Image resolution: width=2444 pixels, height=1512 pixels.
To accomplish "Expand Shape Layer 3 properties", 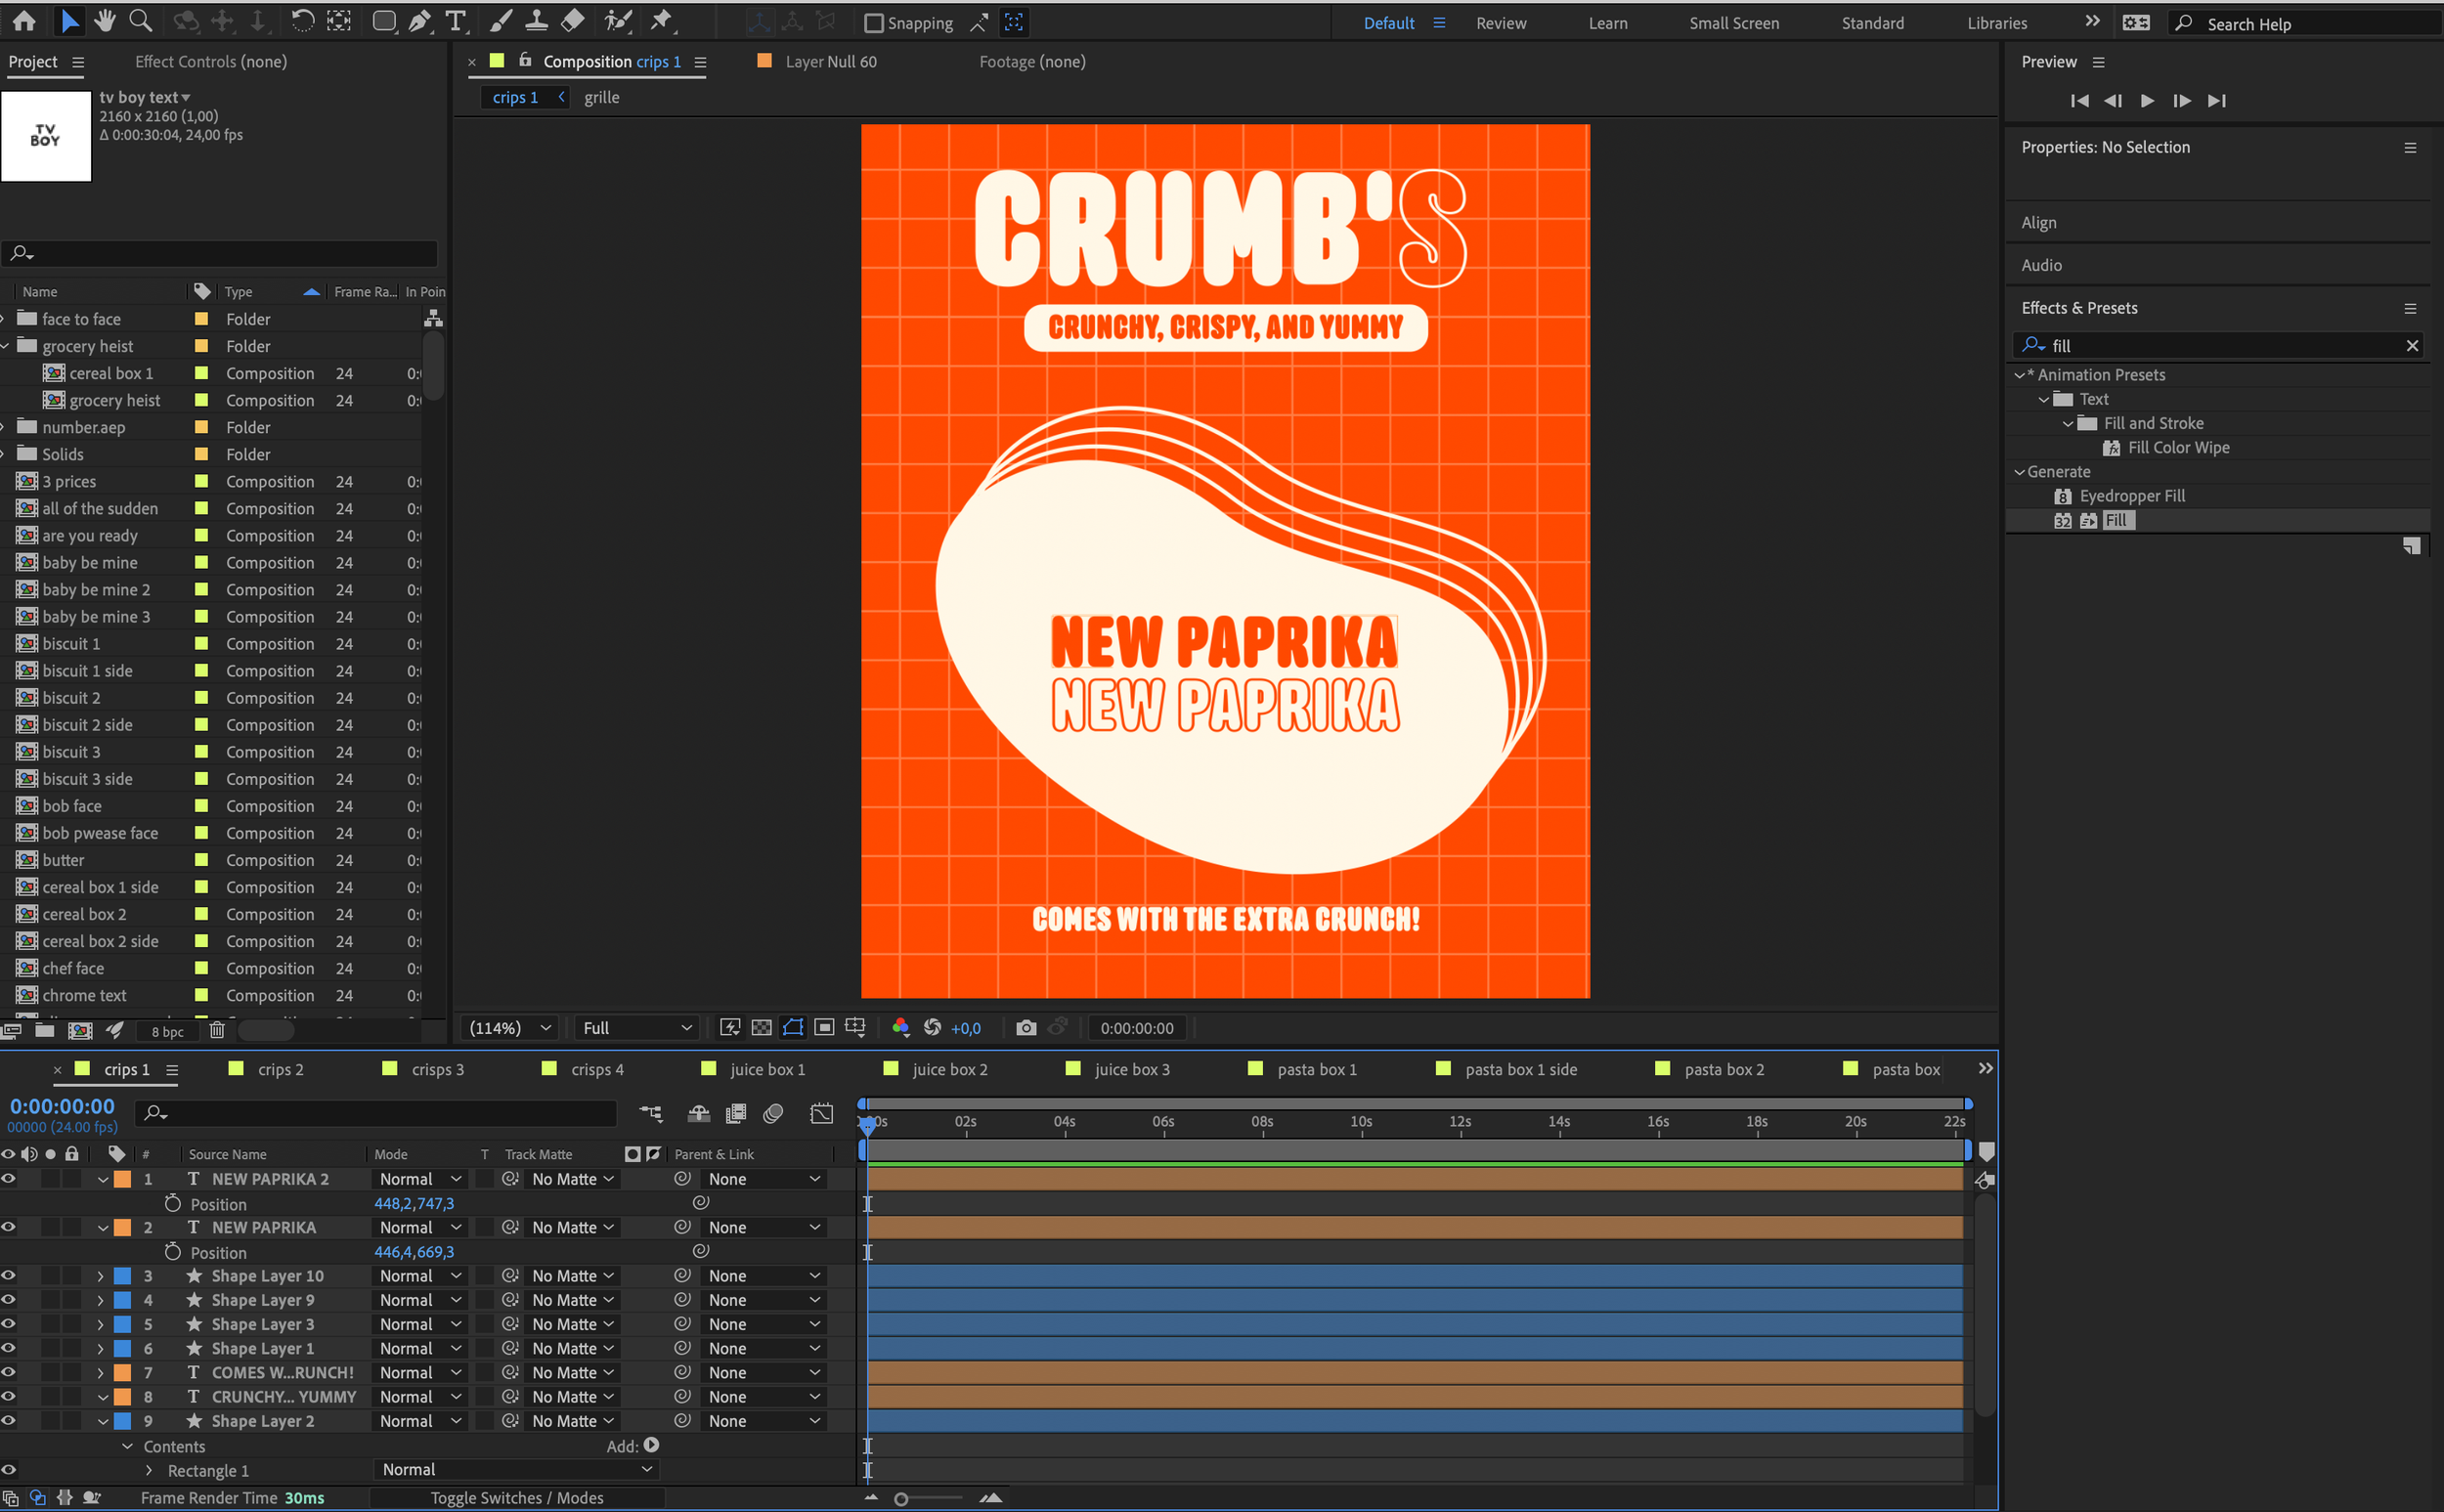I will coord(101,1325).
